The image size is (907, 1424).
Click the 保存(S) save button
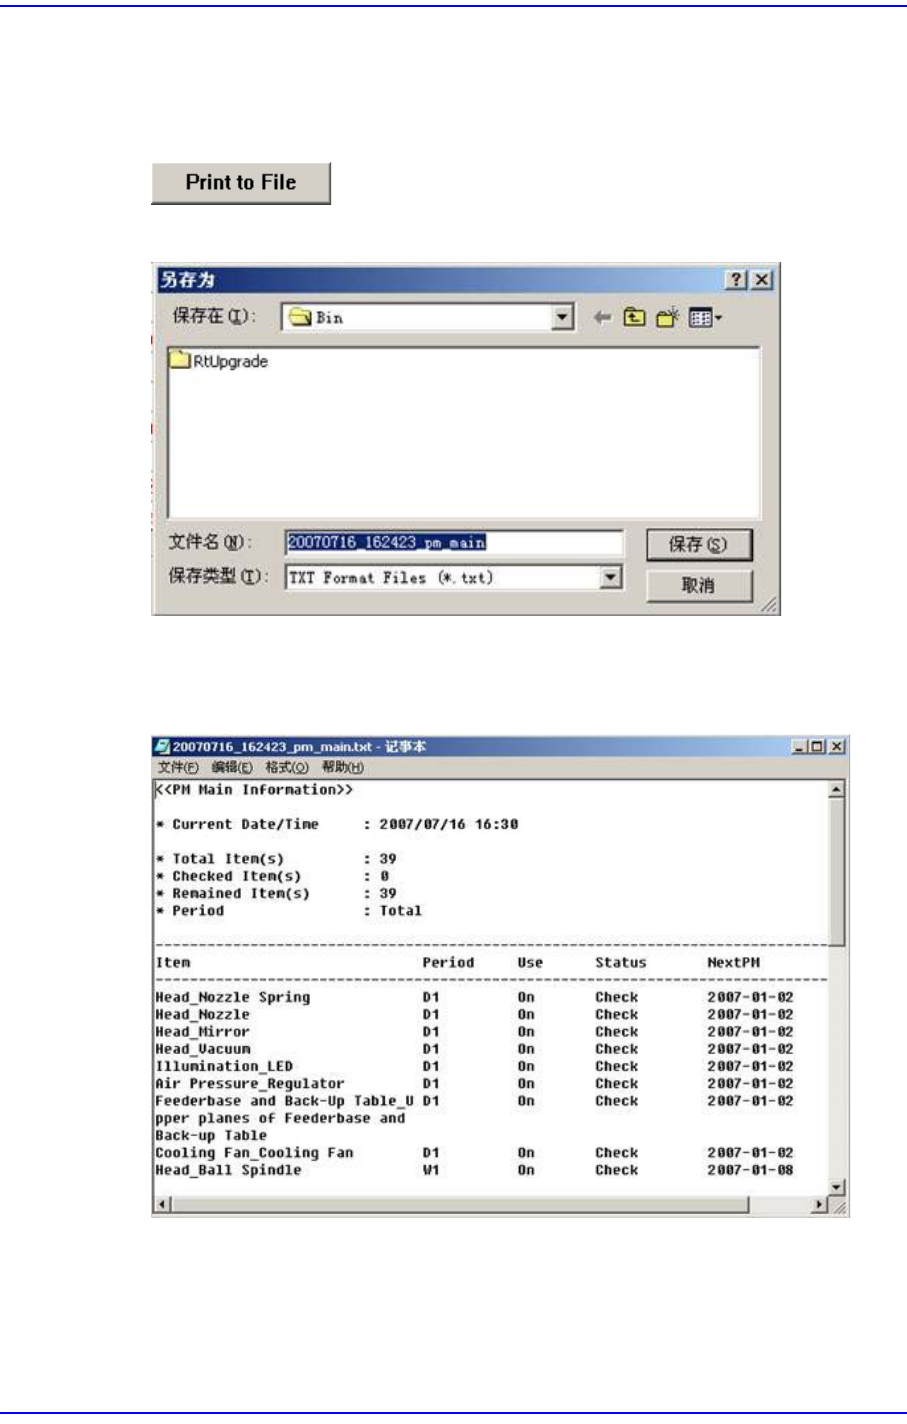[698, 544]
